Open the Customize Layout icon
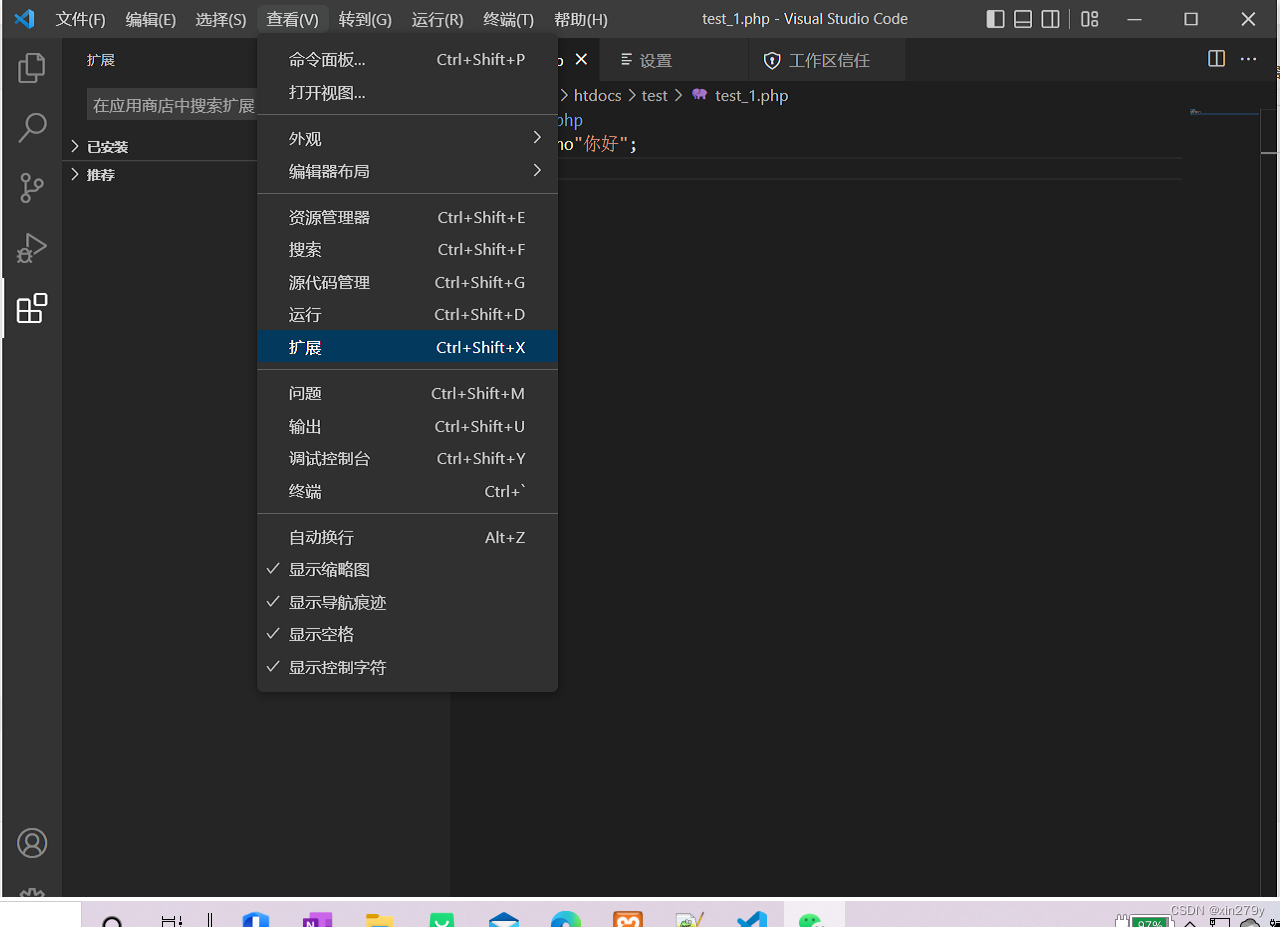1280x927 pixels. click(x=1090, y=19)
